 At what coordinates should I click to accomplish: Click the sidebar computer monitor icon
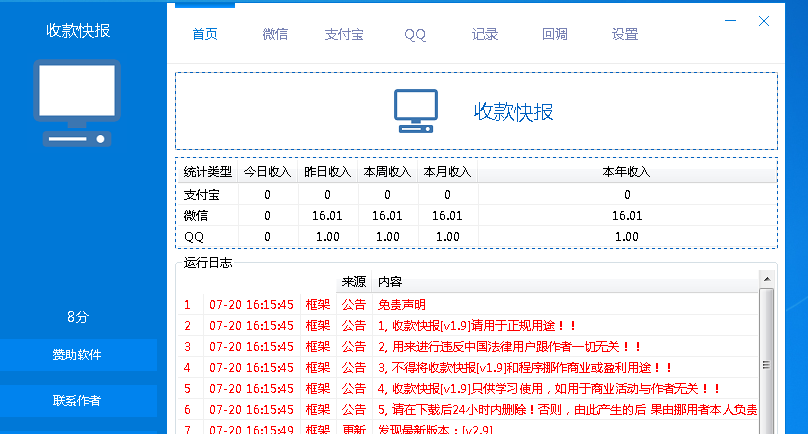click(x=77, y=103)
